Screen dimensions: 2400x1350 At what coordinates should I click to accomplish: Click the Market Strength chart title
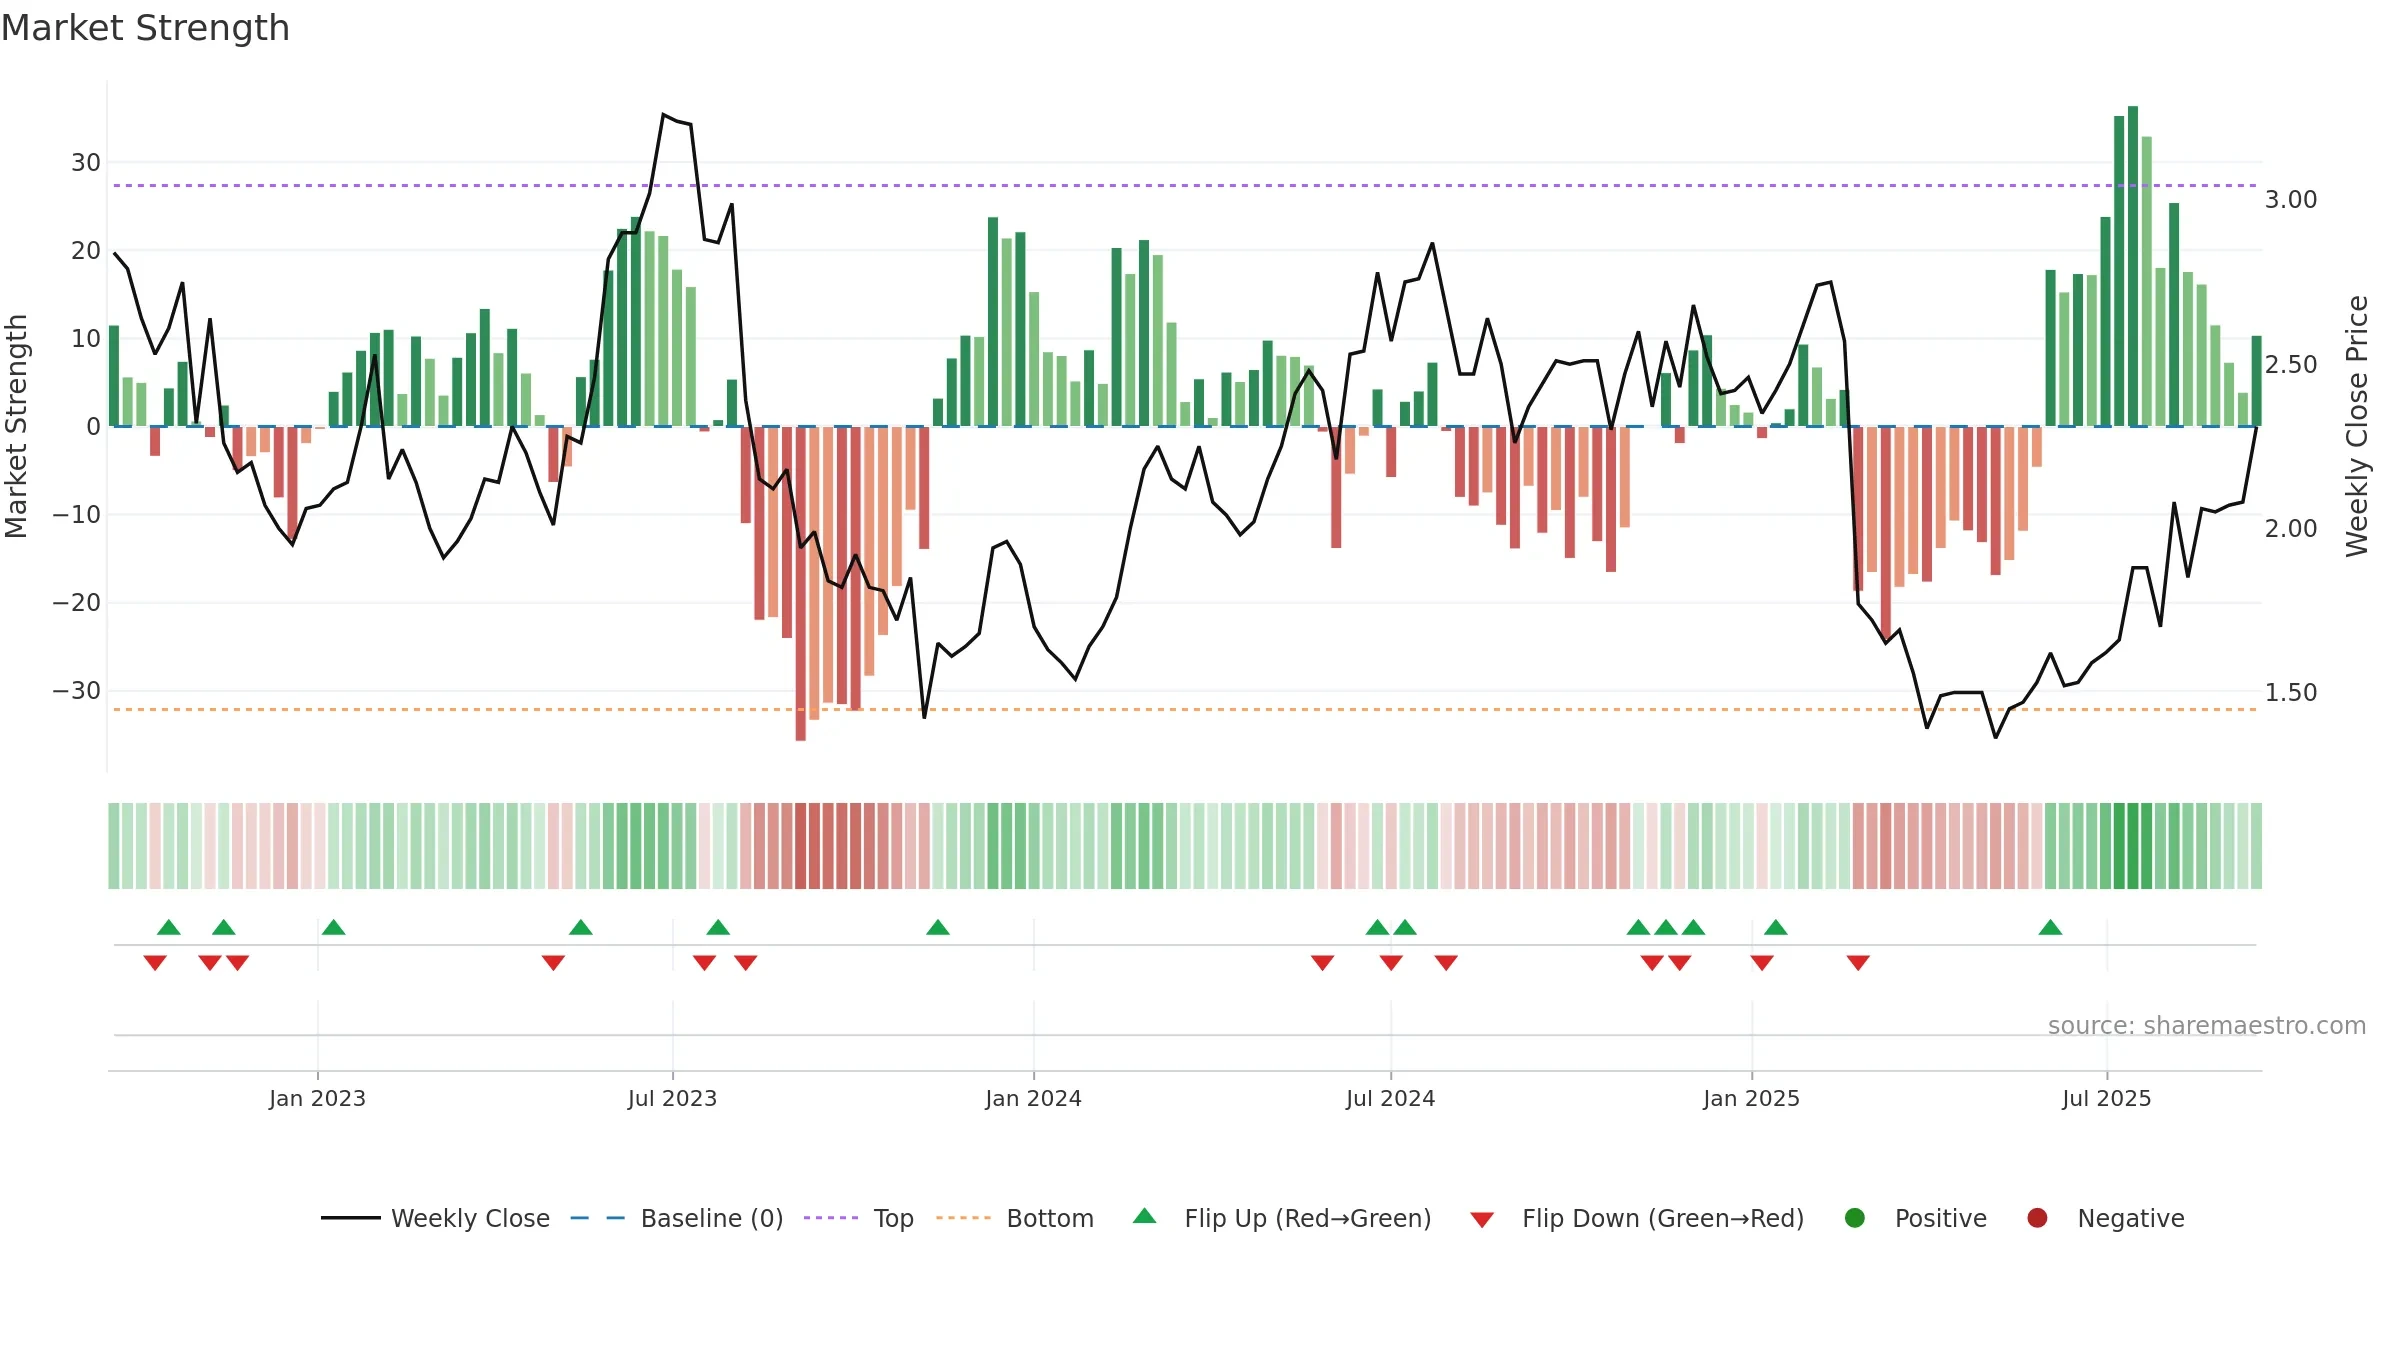click(145, 28)
